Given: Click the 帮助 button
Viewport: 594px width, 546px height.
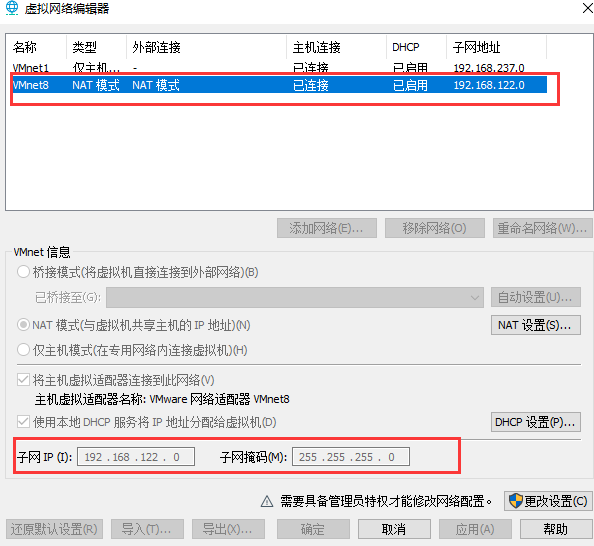Looking at the screenshot, I should tap(556, 529).
